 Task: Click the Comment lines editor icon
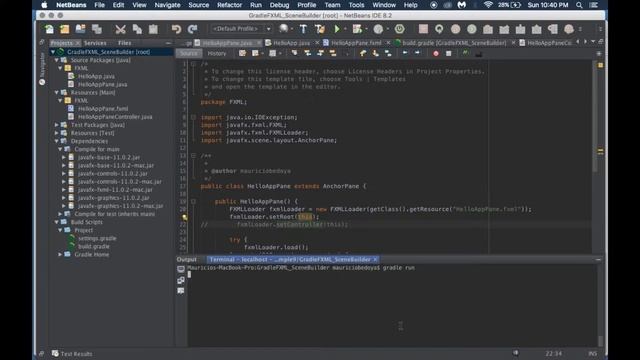(x=465, y=53)
